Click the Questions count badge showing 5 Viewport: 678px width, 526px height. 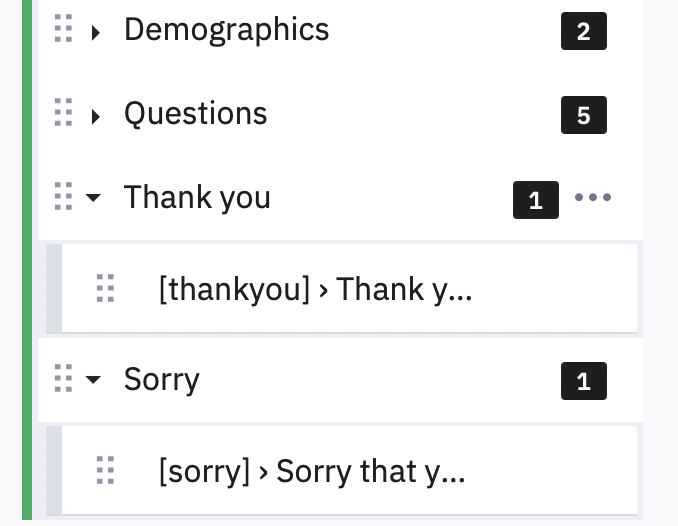(x=584, y=115)
